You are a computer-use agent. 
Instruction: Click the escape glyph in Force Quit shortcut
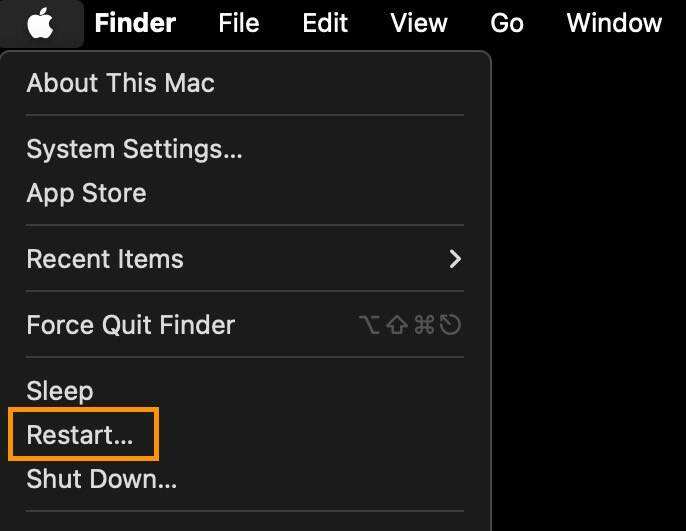tap(451, 325)
